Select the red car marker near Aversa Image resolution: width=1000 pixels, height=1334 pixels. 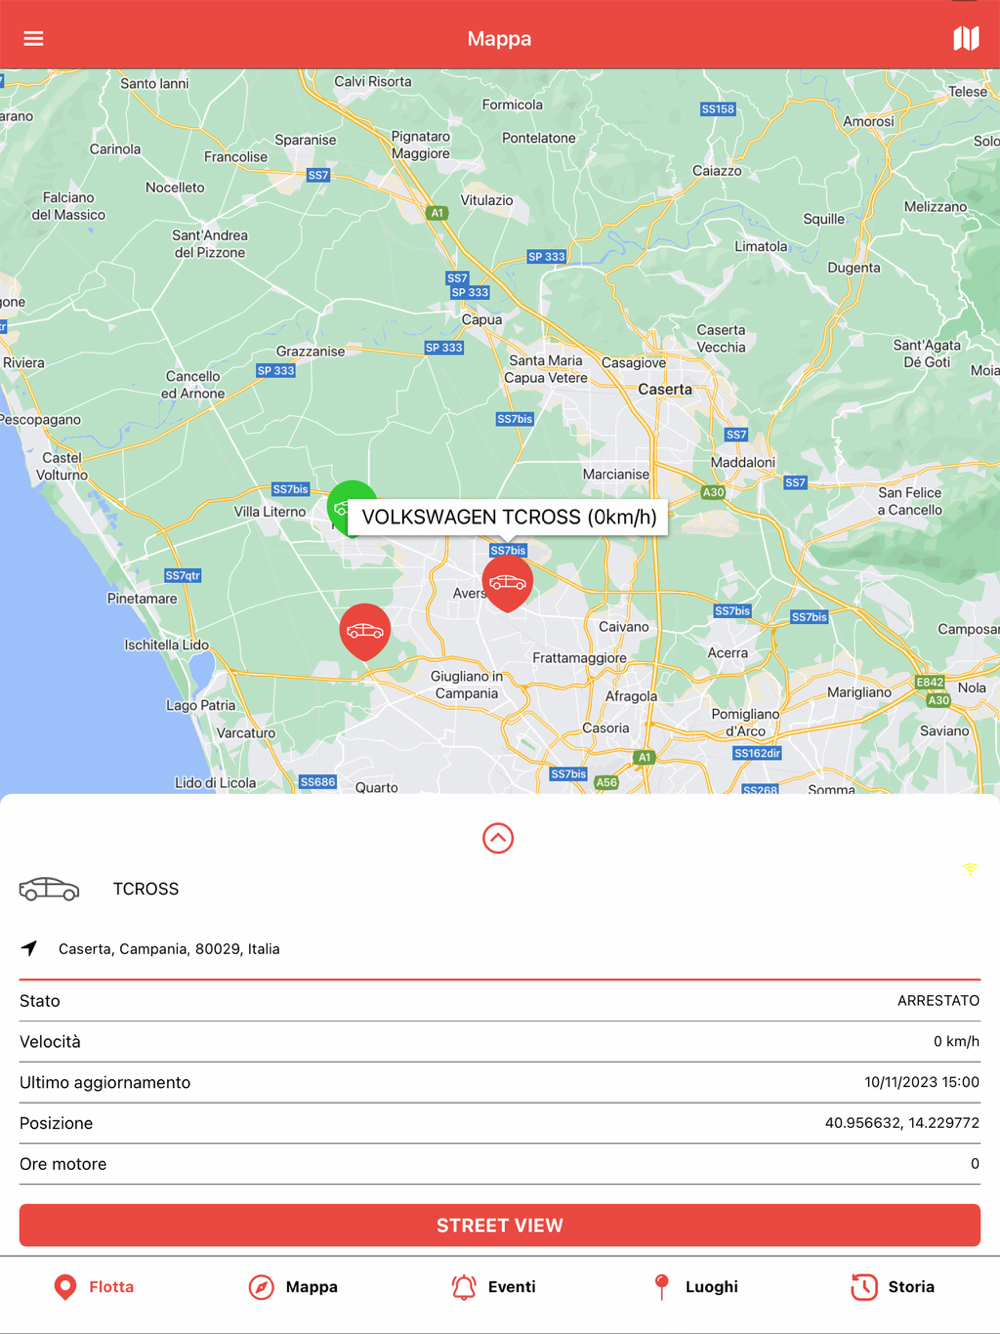pos(507,583)
